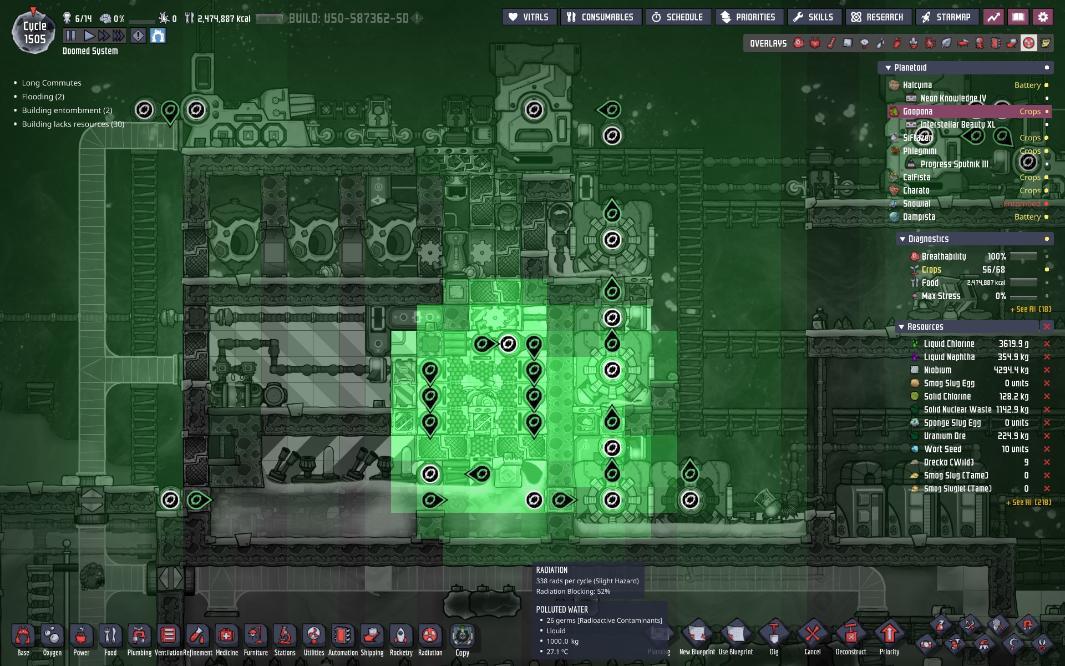Open the Plumbing build menu

139,636
